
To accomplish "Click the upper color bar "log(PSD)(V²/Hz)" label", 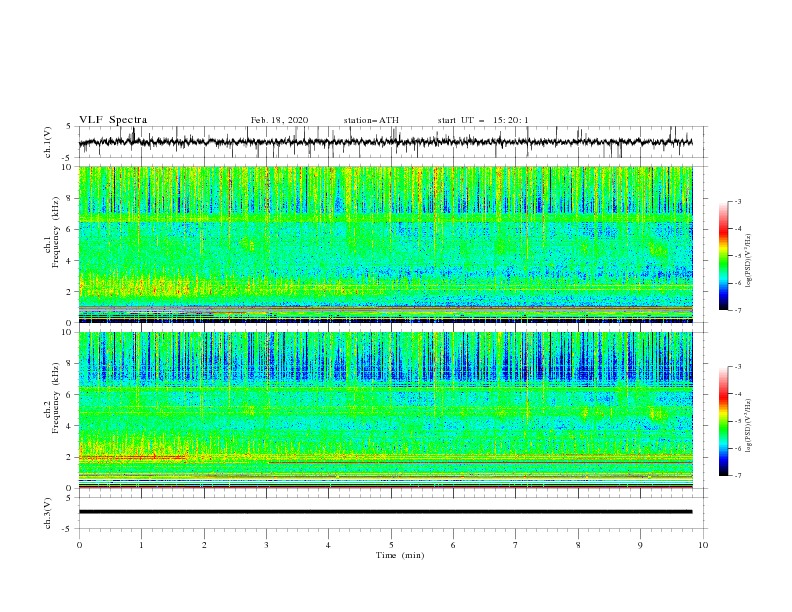I will [x=749, y=260].
